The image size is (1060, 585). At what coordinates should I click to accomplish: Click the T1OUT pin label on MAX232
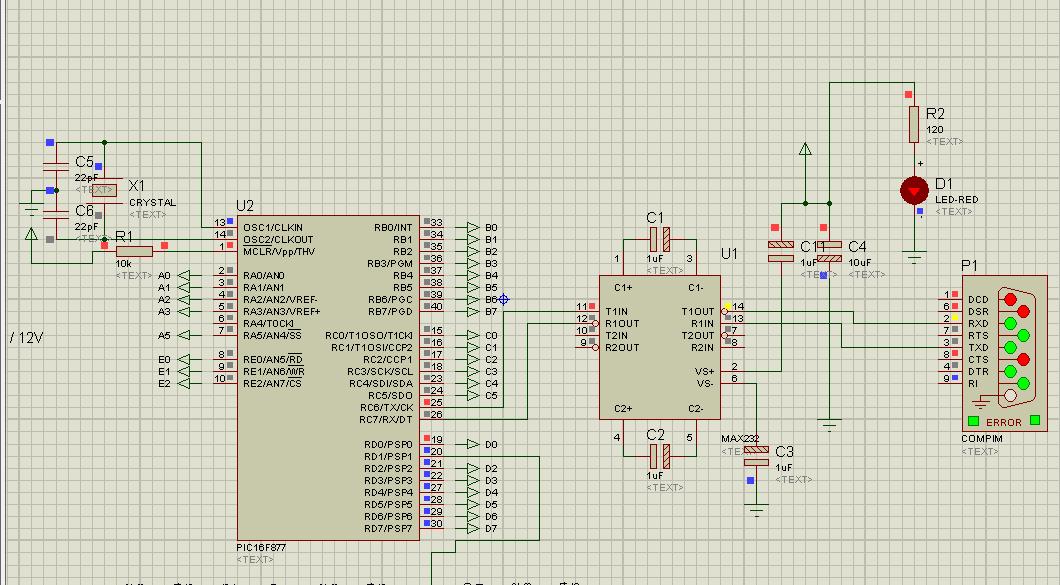(698, 312)
